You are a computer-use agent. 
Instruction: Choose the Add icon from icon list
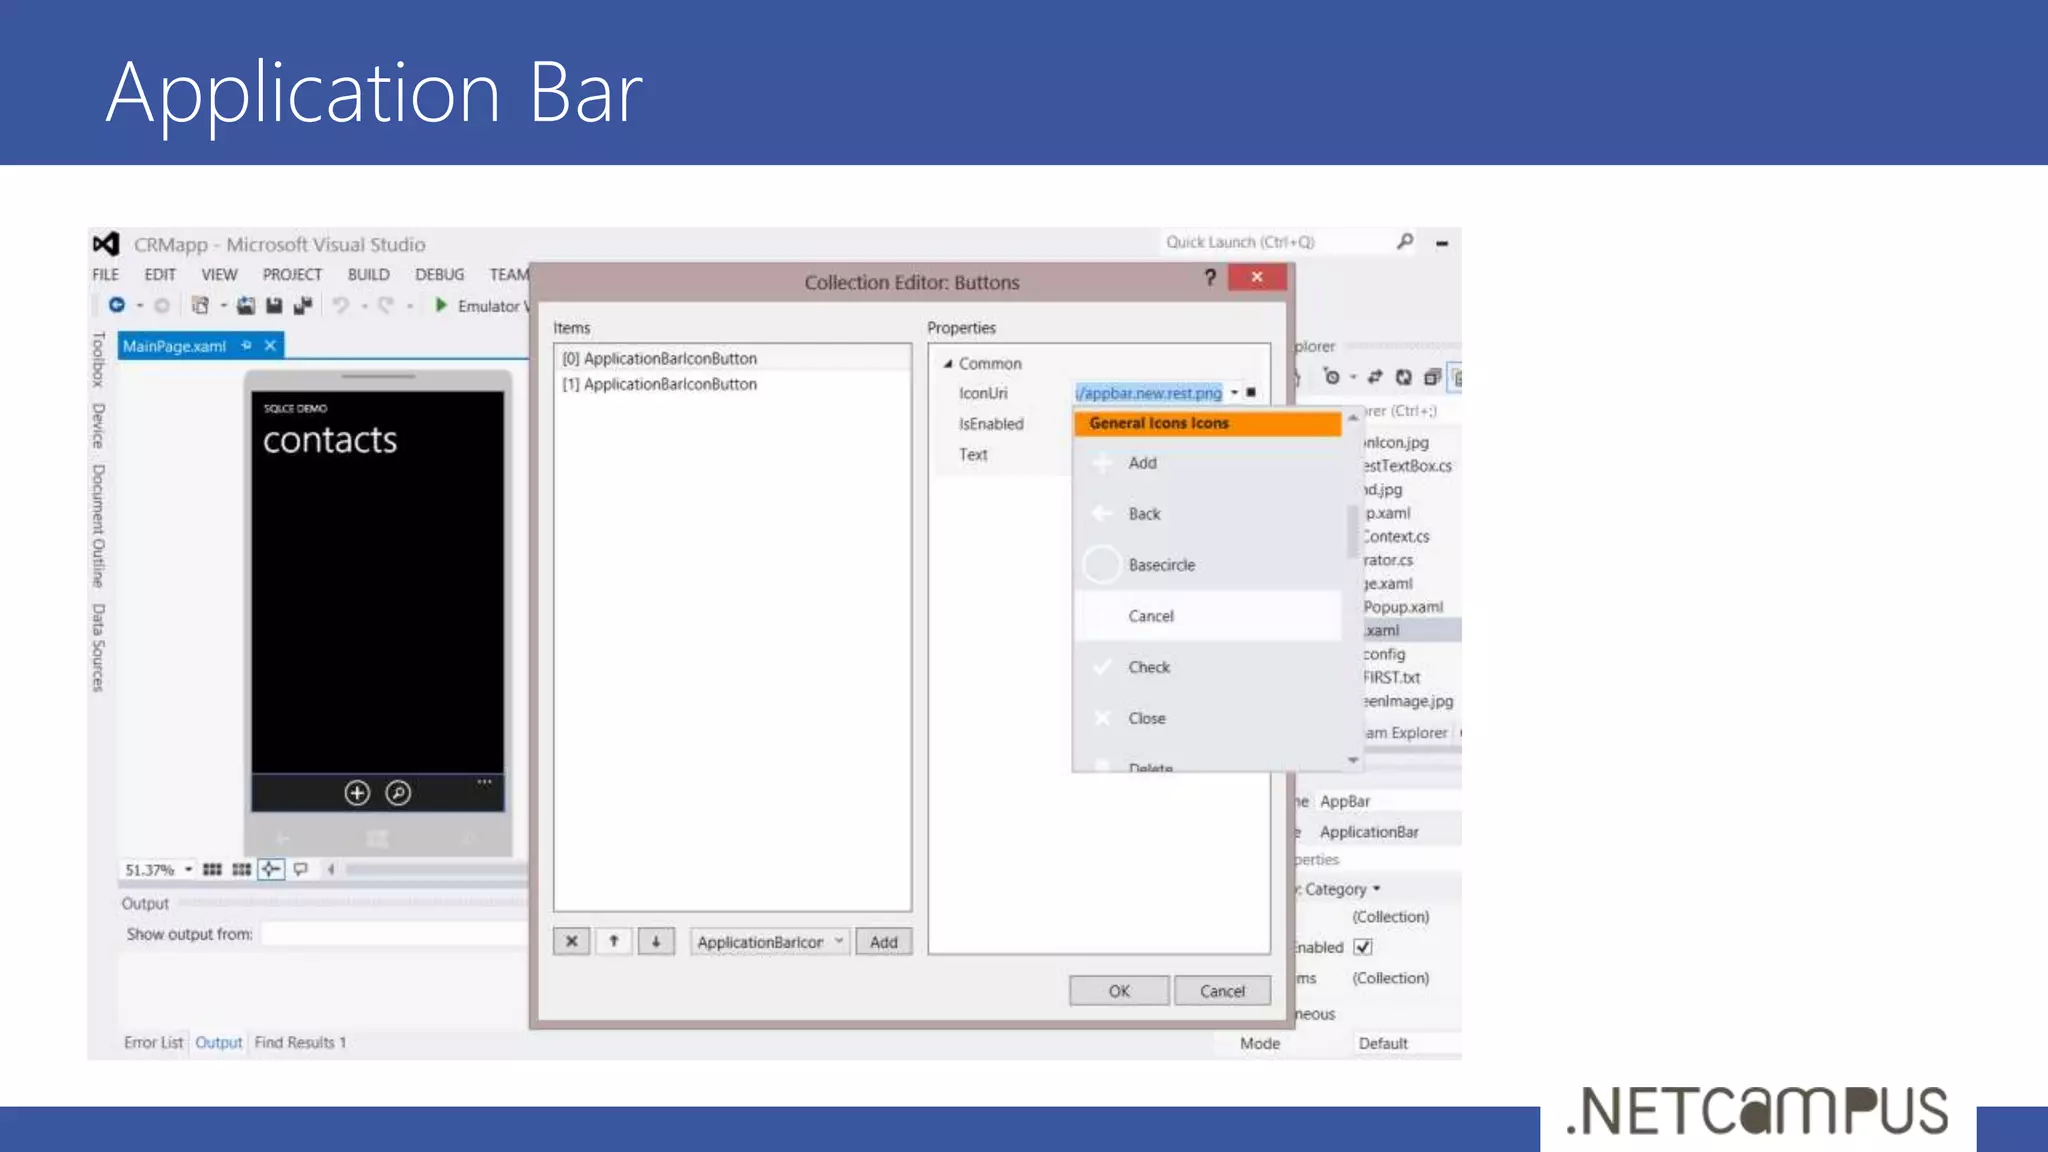pyautogui.click(x=1208, y=462)
